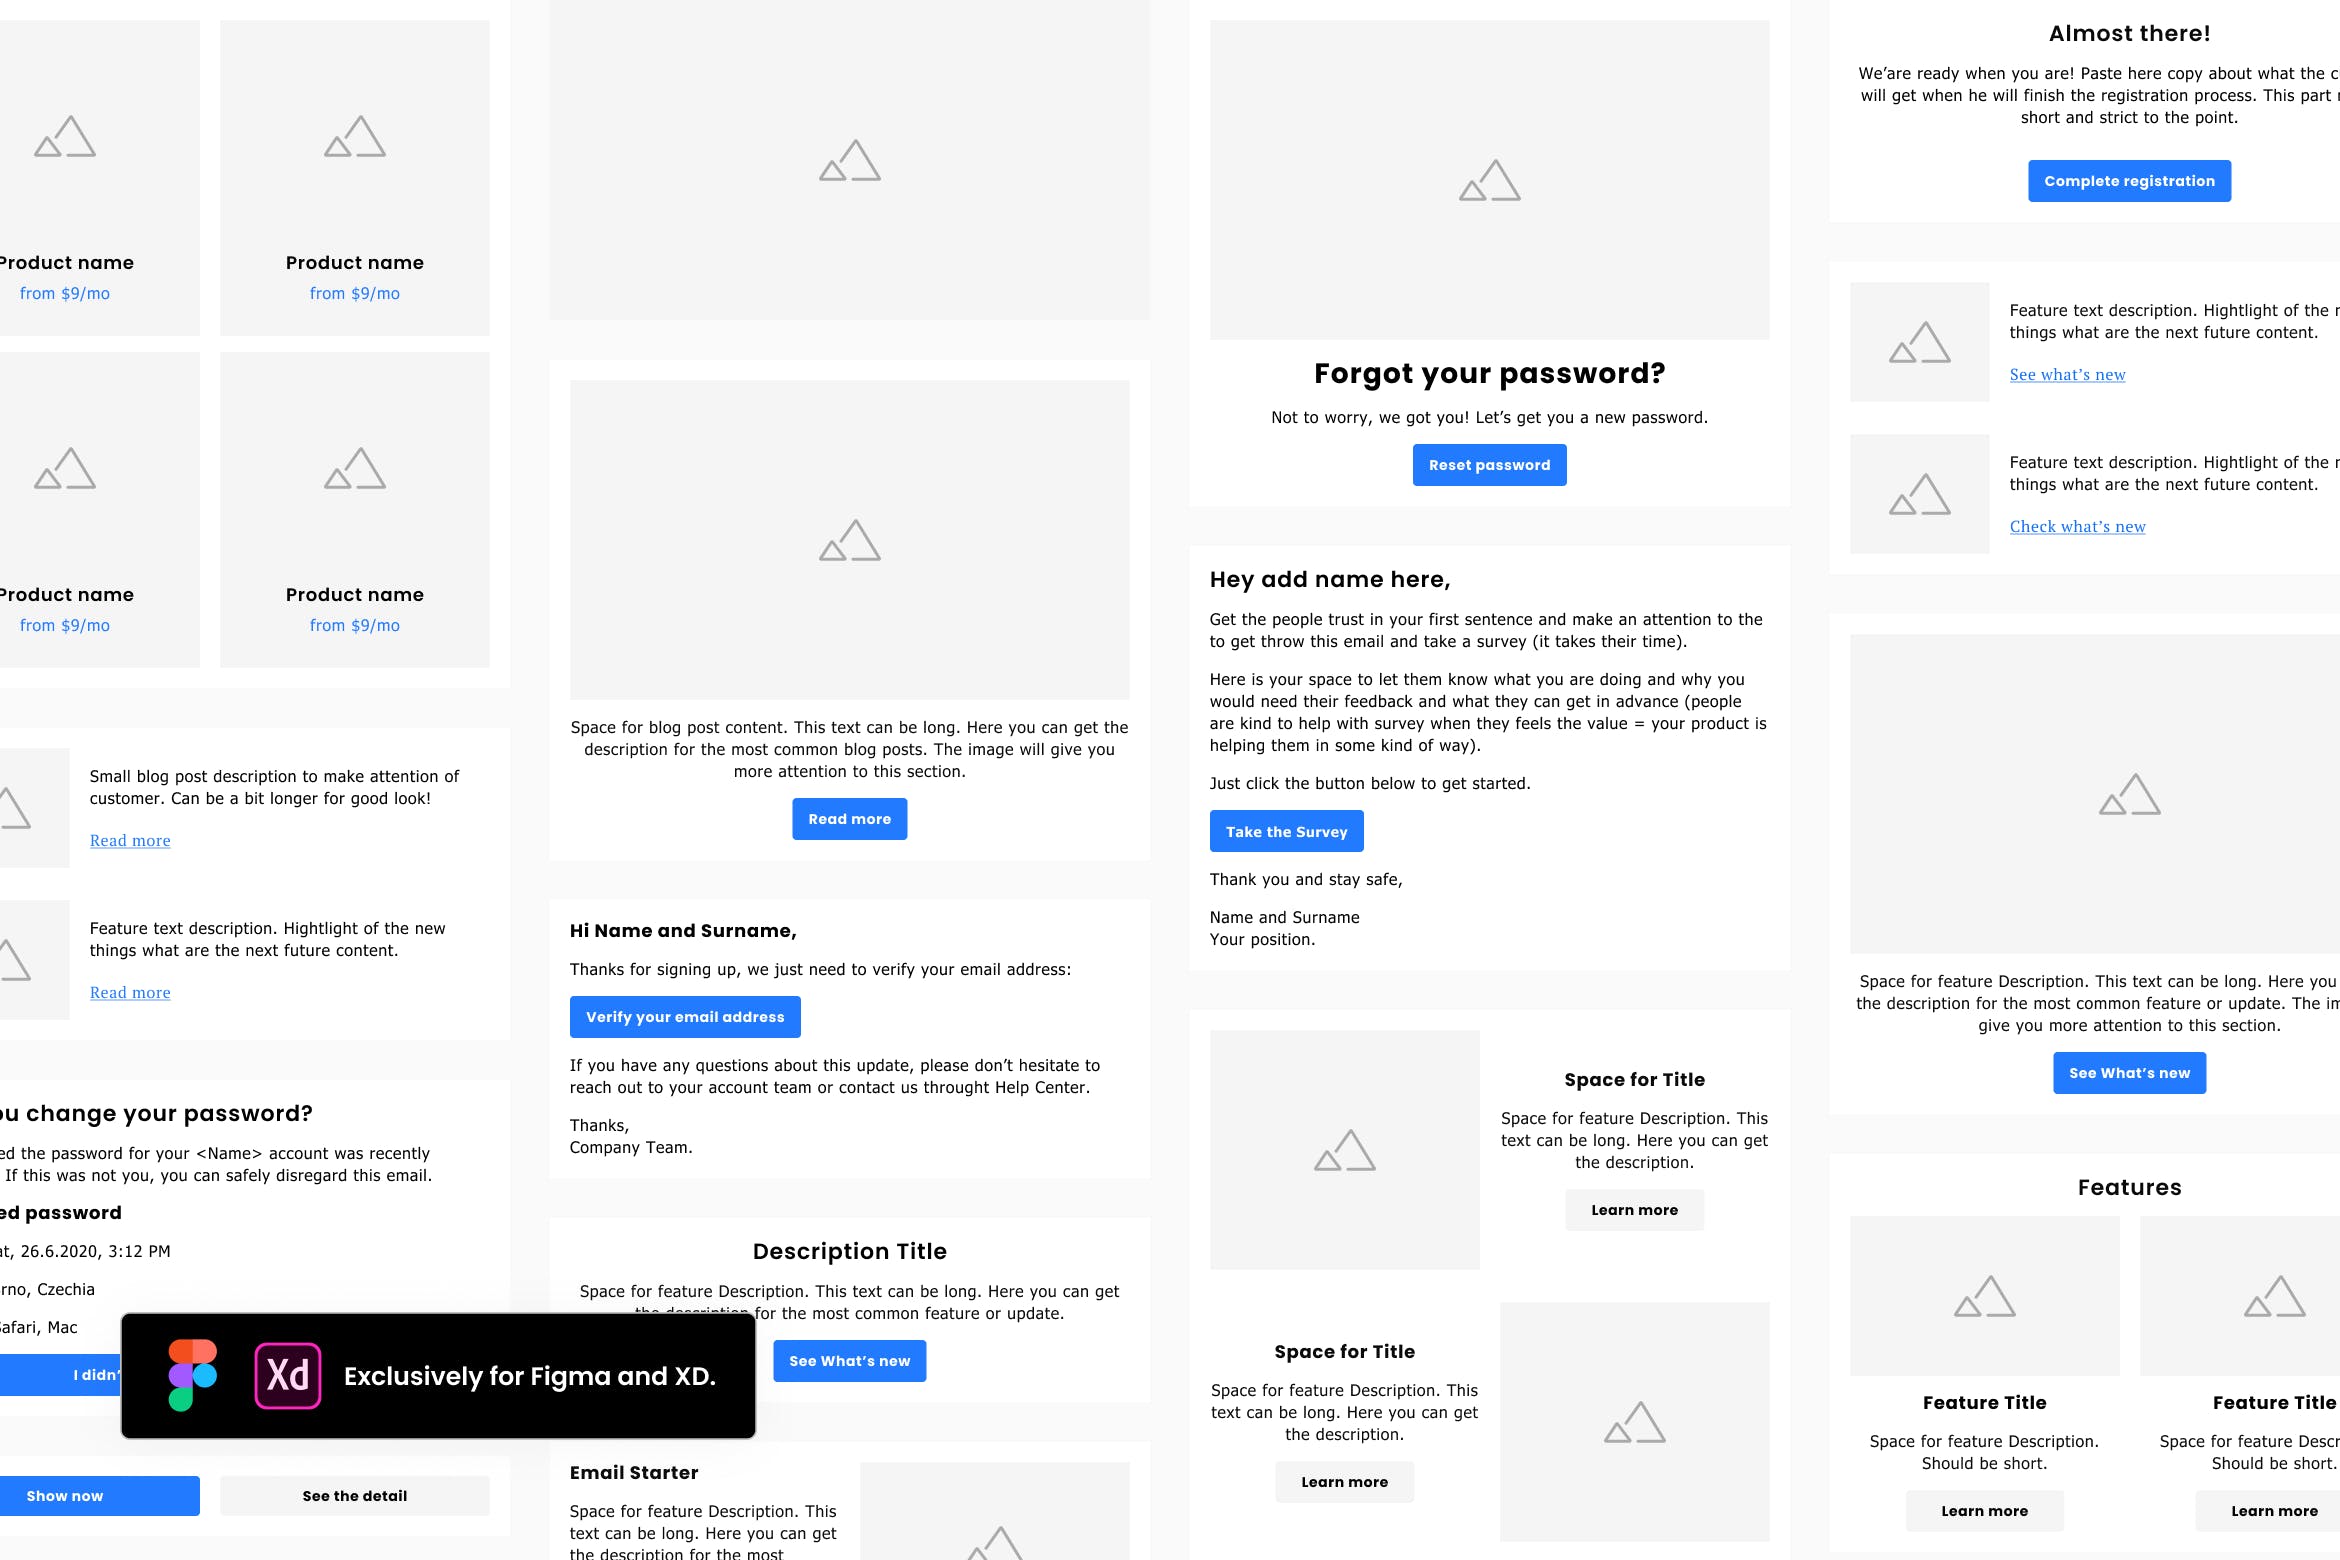Click the Figma logo icon
The image size is (2340, 1560).
coord(193,1375)
